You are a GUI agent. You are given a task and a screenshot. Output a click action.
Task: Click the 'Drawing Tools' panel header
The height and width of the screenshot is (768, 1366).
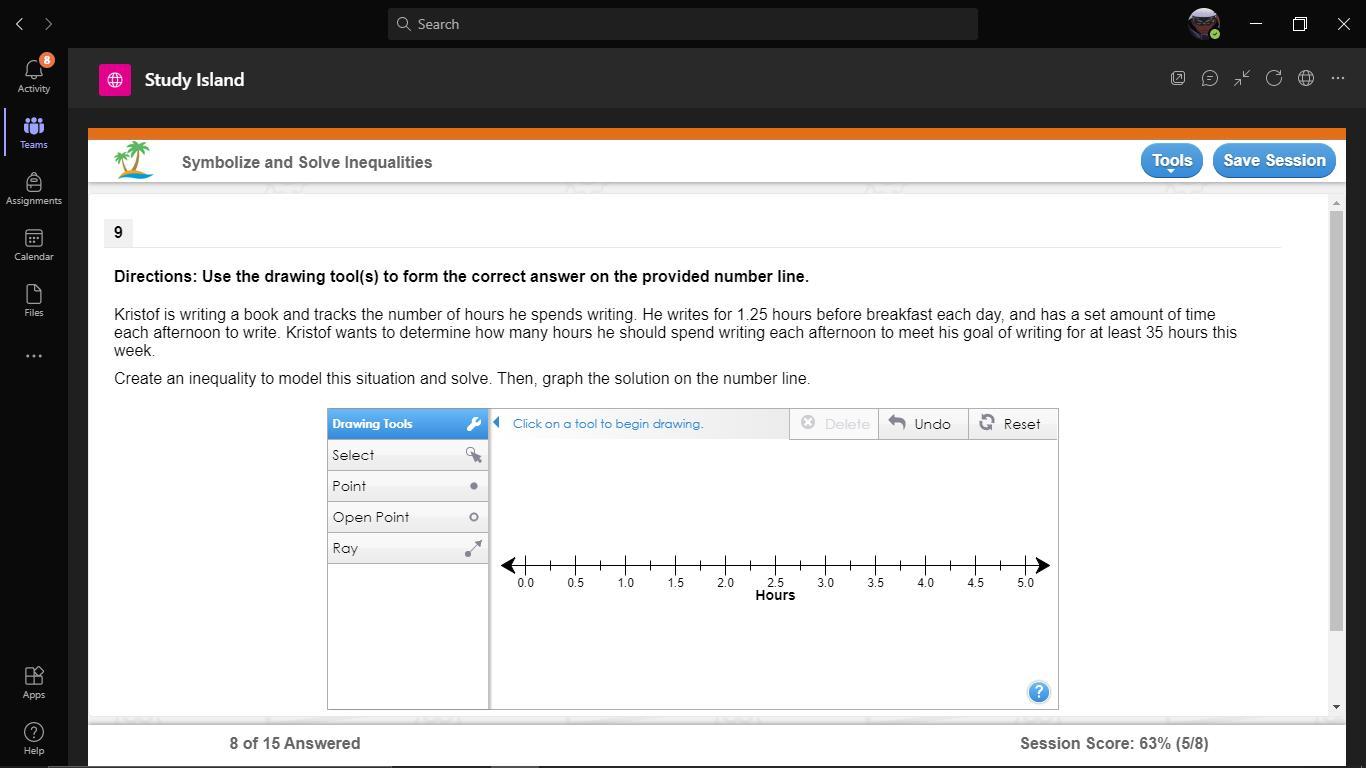(408, 424)
